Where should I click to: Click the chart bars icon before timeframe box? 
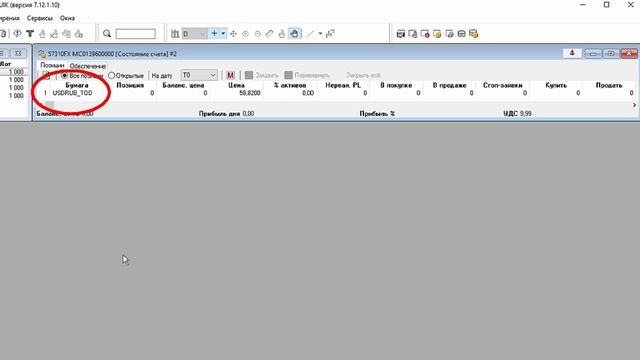pos(175,34)
